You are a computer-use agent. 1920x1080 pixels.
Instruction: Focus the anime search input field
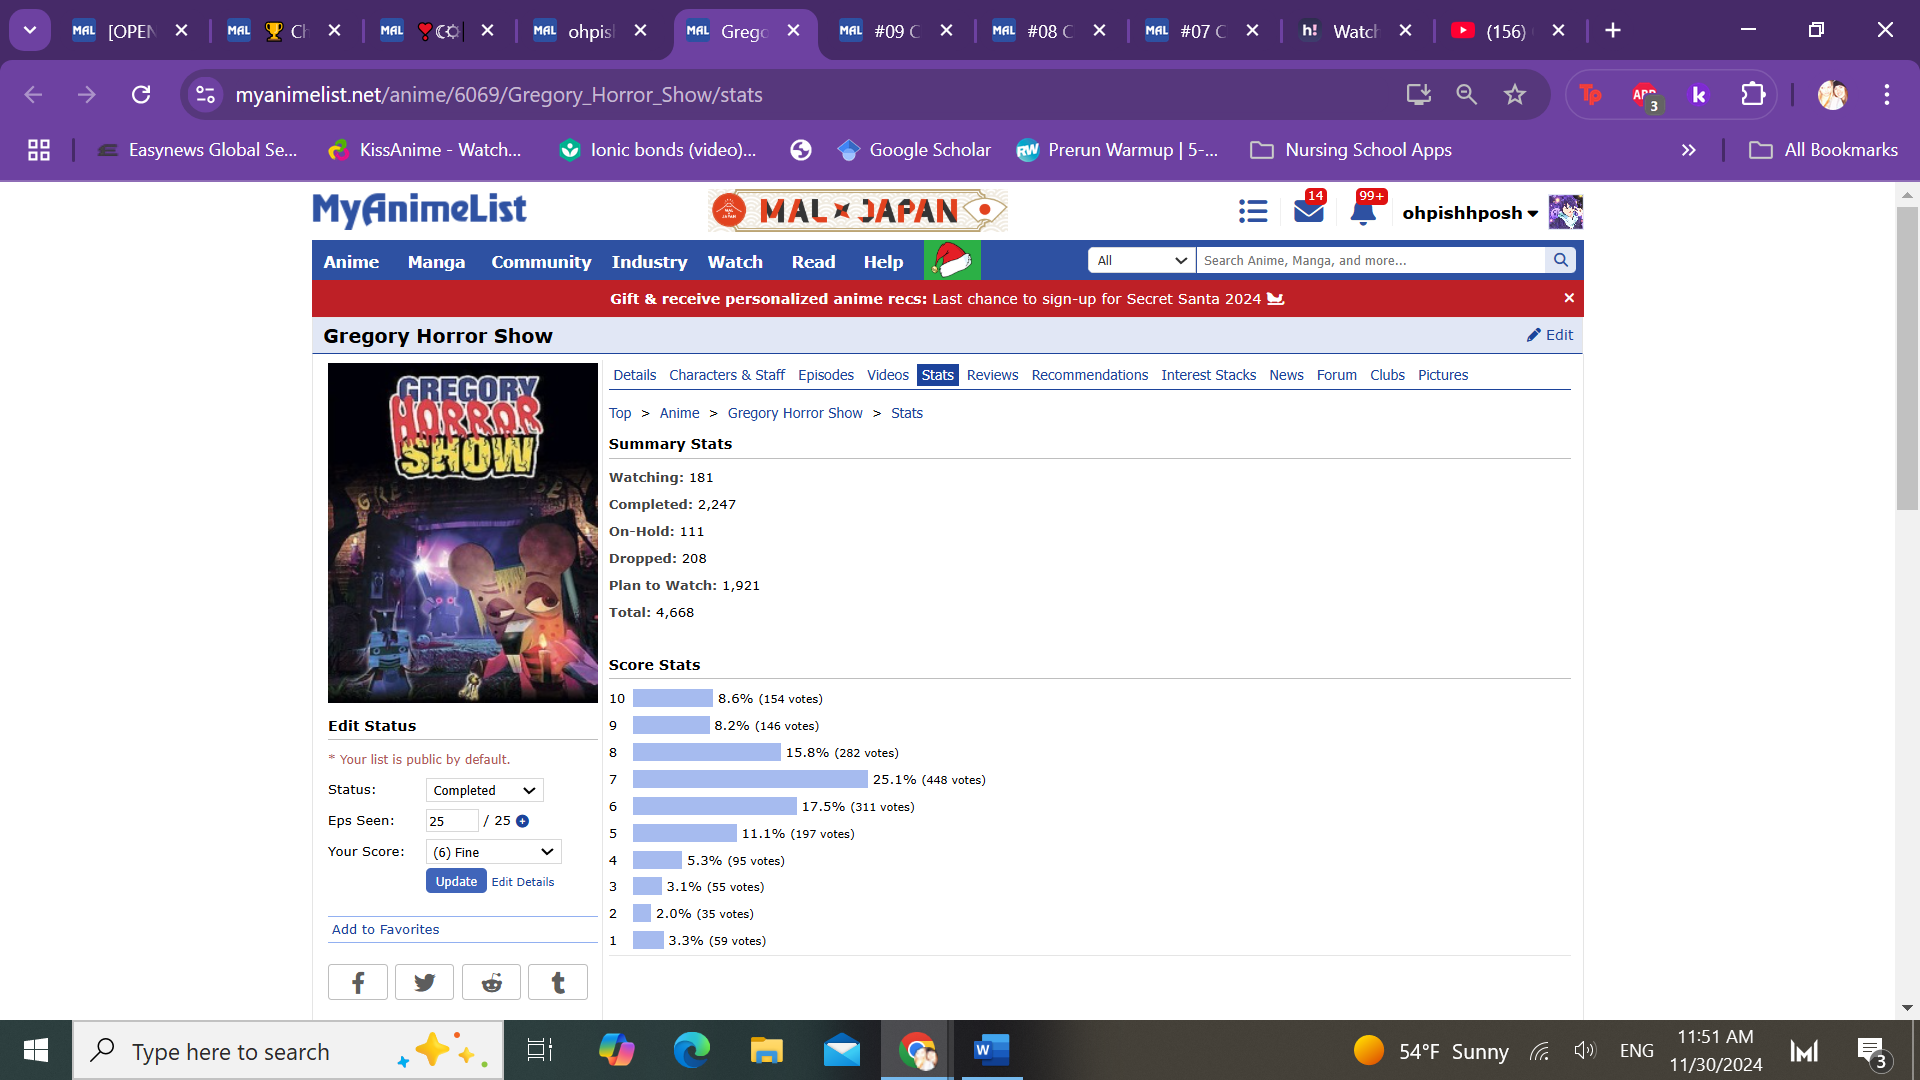point(1370,260)
